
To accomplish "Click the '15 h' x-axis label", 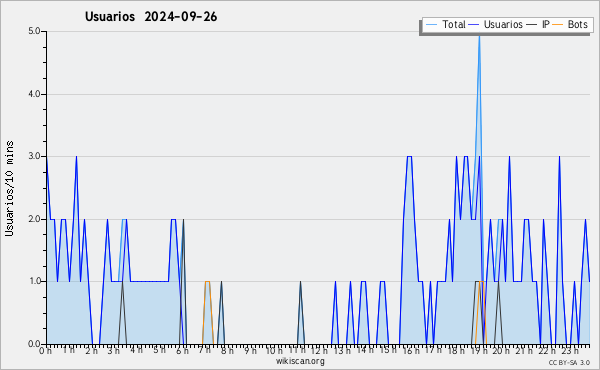I will [388, 351].
